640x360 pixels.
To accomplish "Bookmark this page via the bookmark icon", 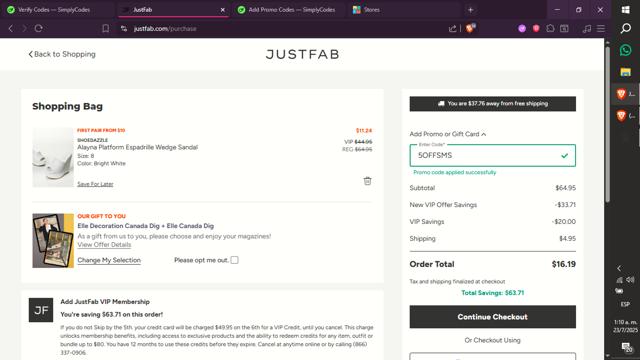I will click(105, 29).
